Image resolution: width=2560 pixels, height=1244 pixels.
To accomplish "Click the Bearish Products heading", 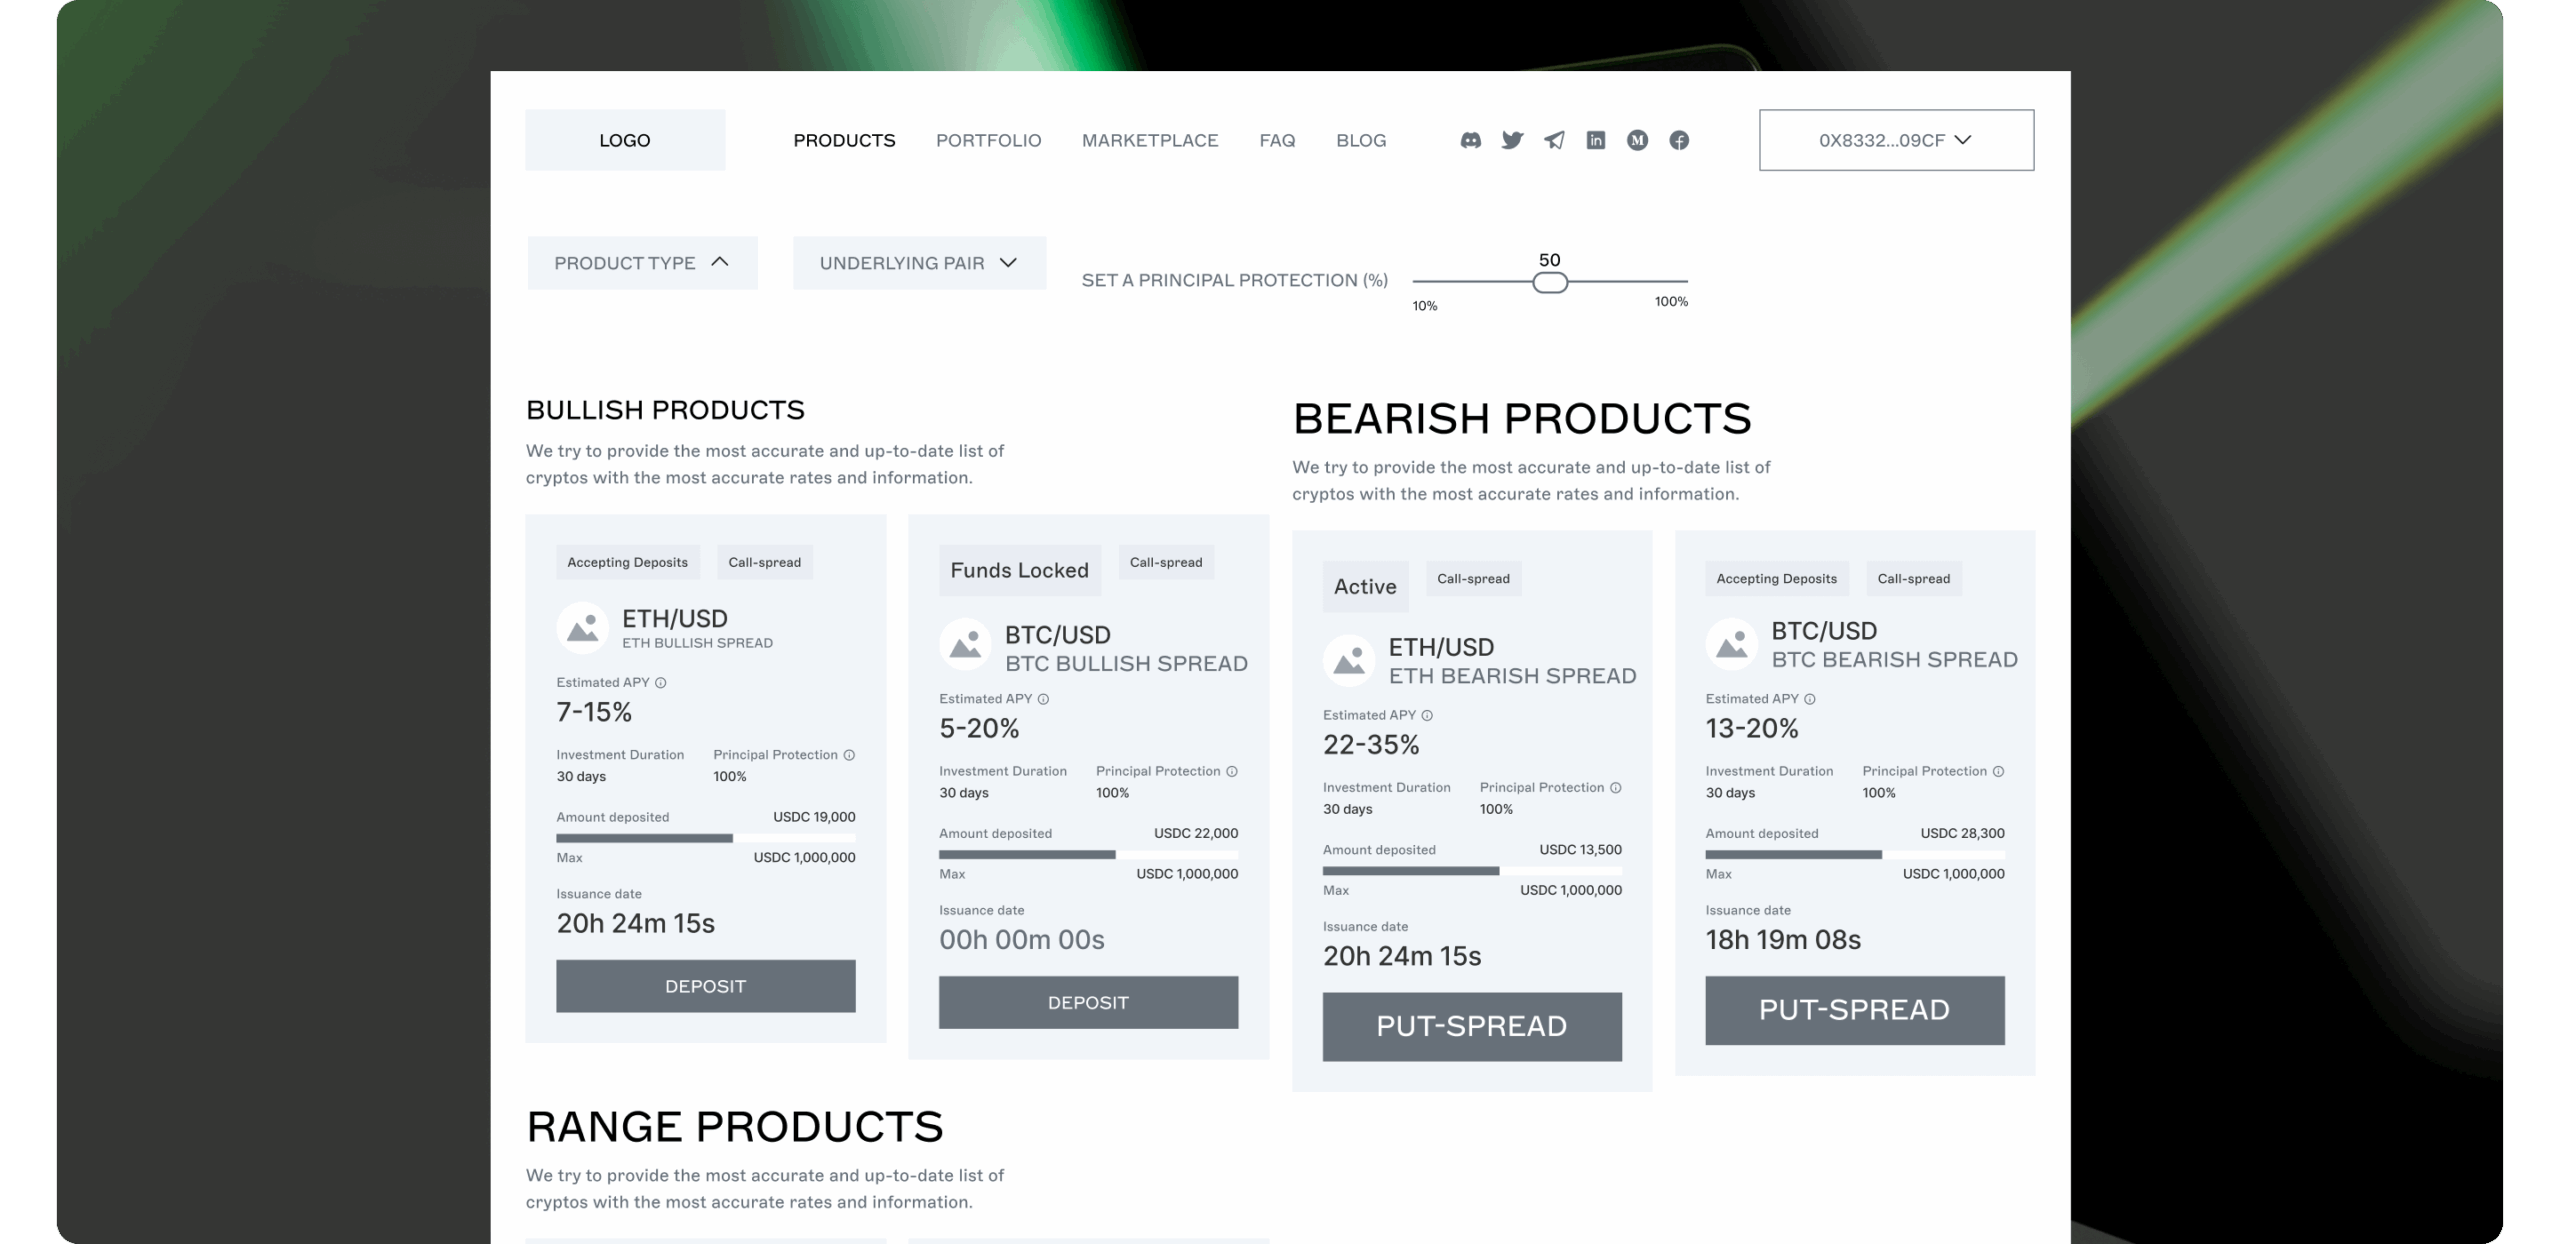I will [1522, 418].
